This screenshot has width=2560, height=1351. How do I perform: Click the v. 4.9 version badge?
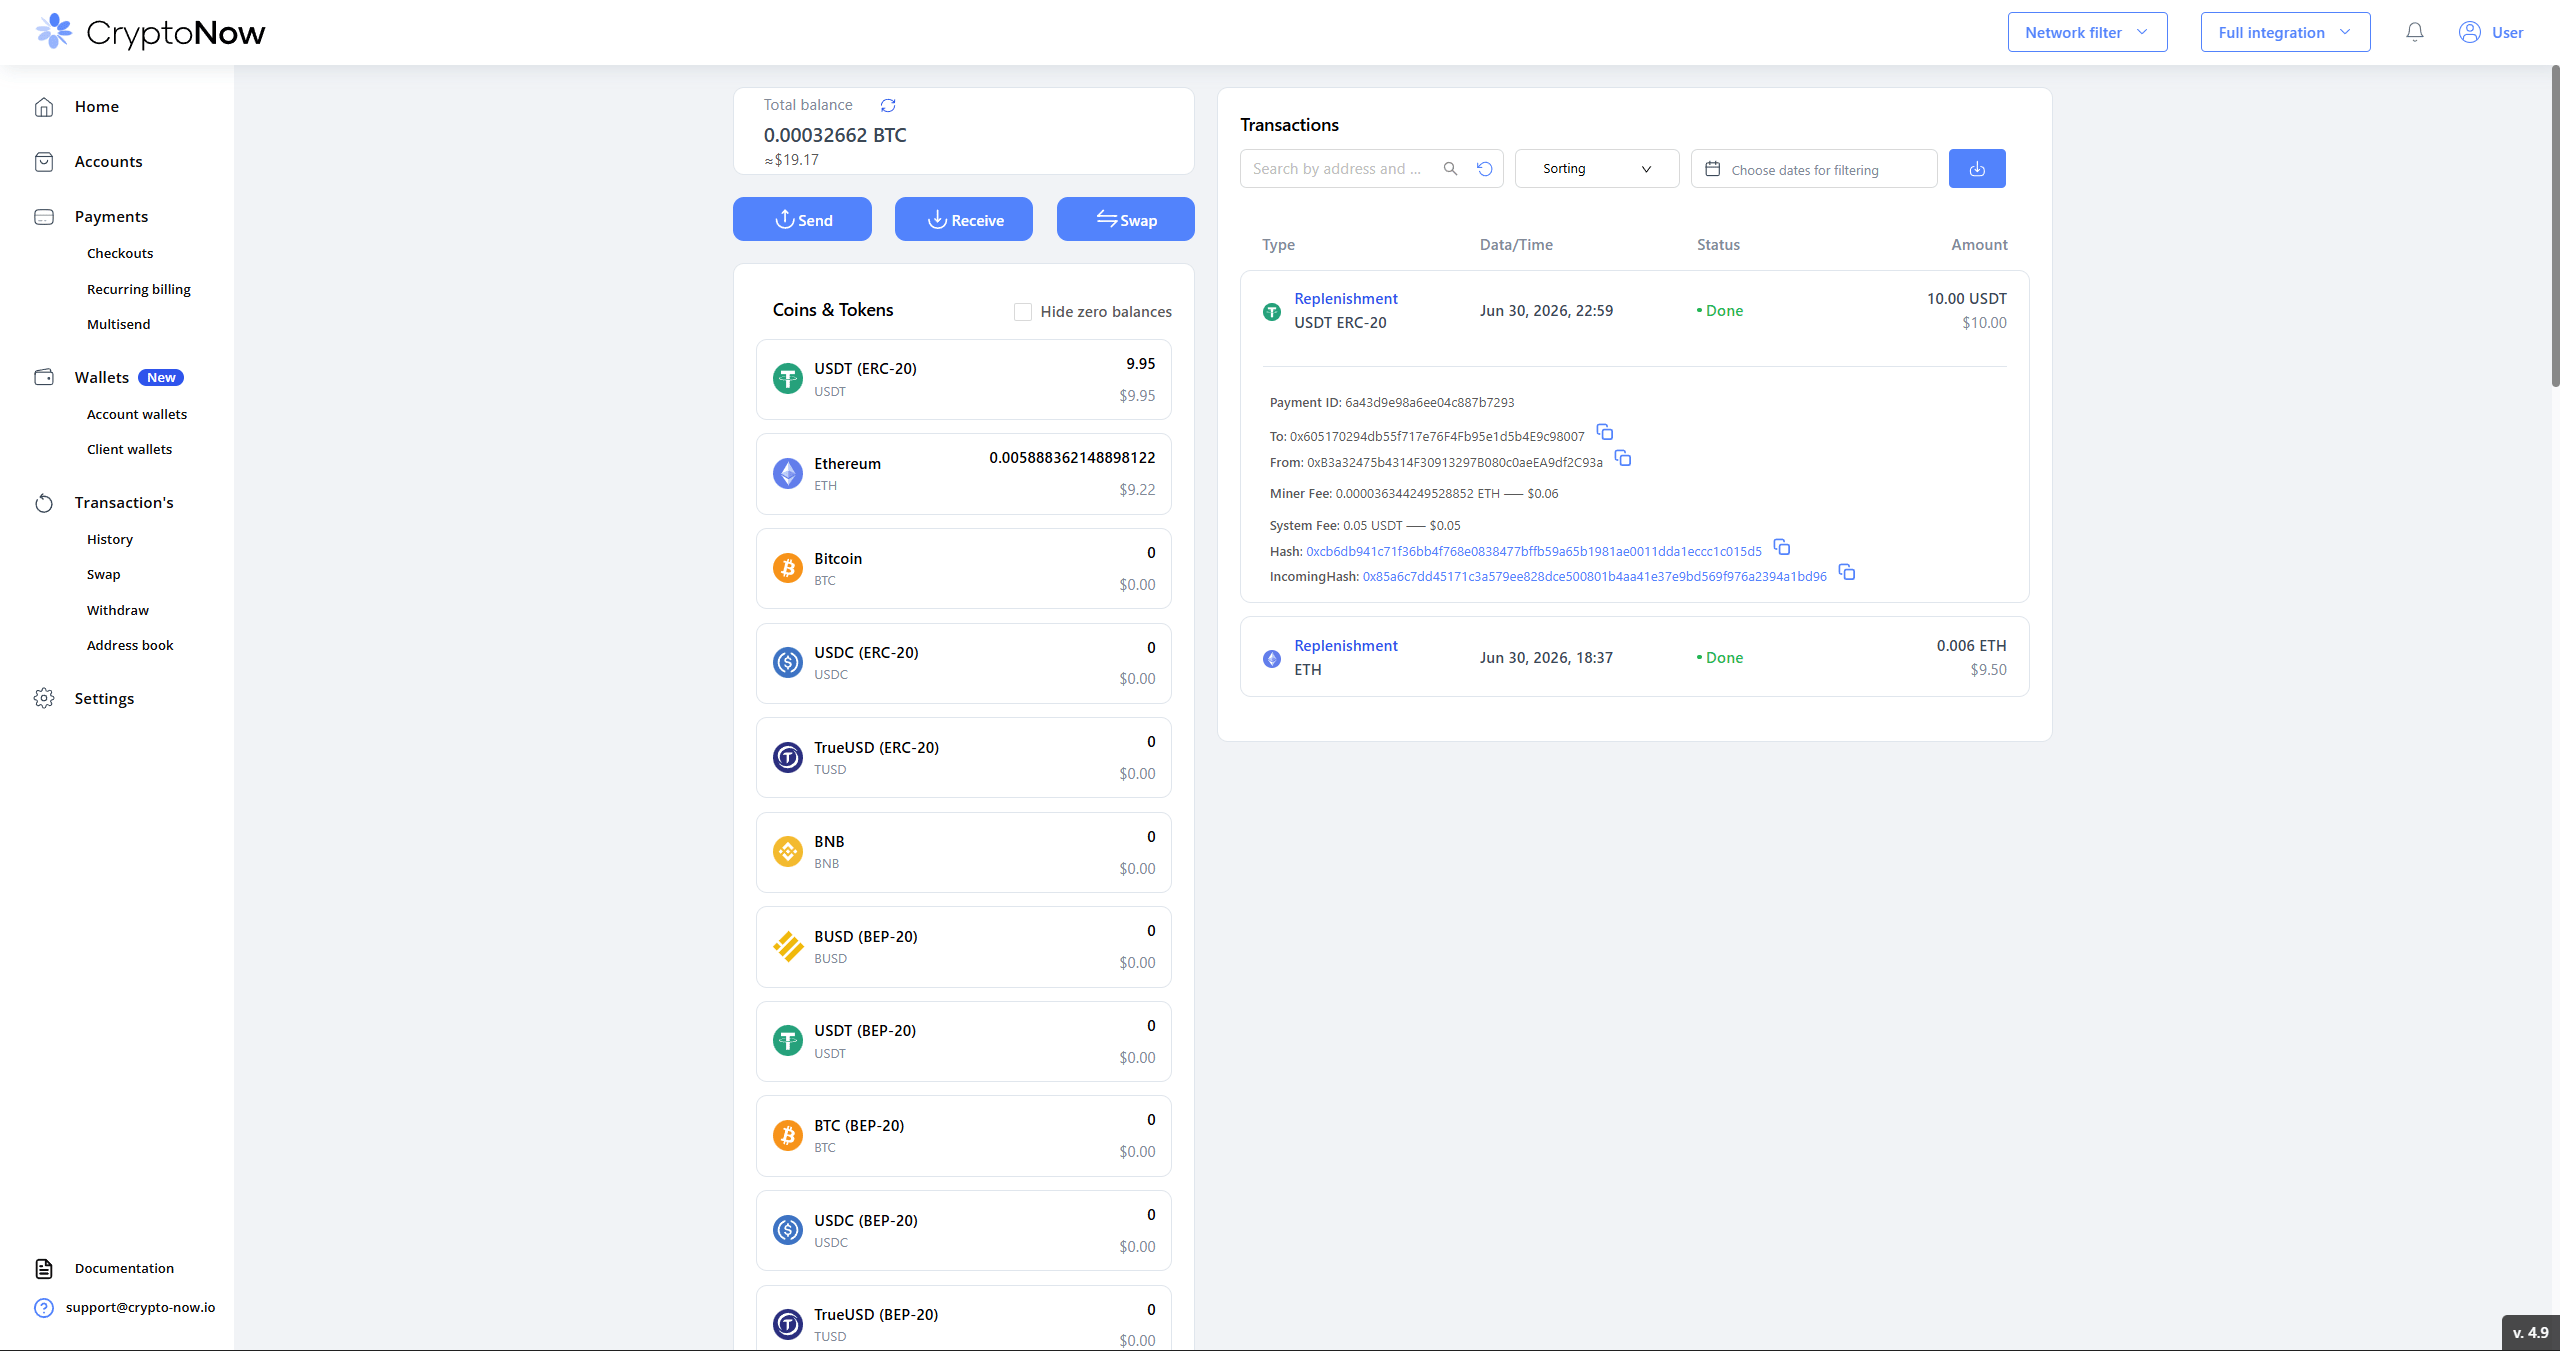2530,1333
